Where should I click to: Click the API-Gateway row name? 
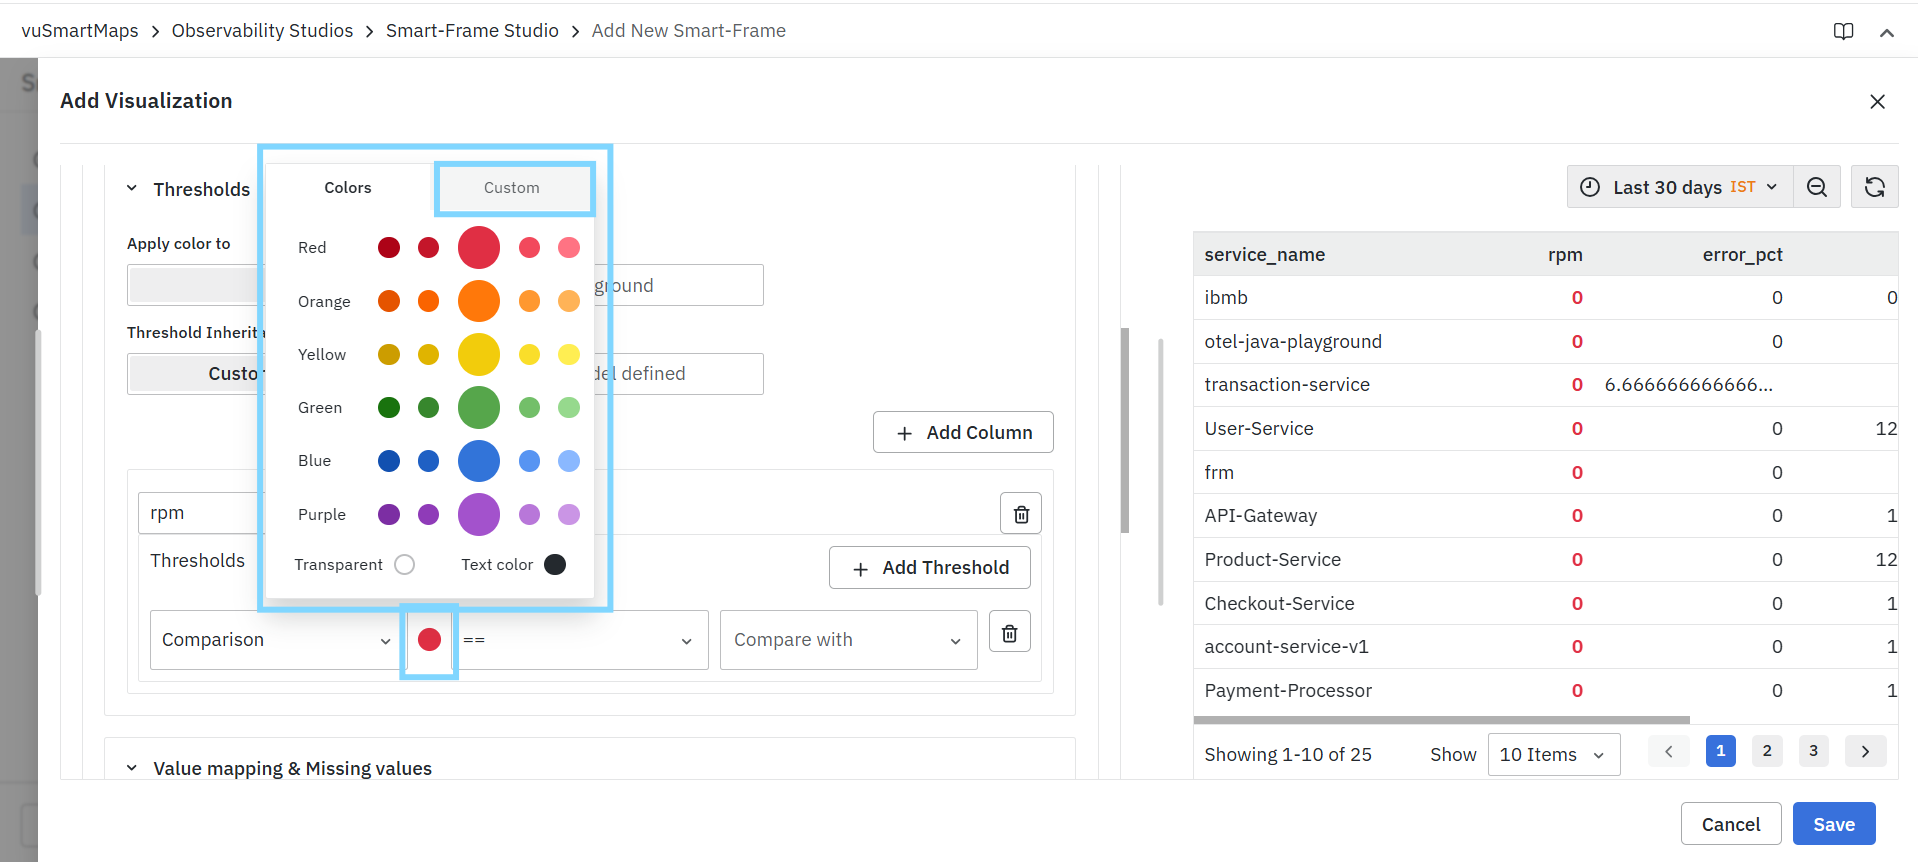coord(1260,516)
